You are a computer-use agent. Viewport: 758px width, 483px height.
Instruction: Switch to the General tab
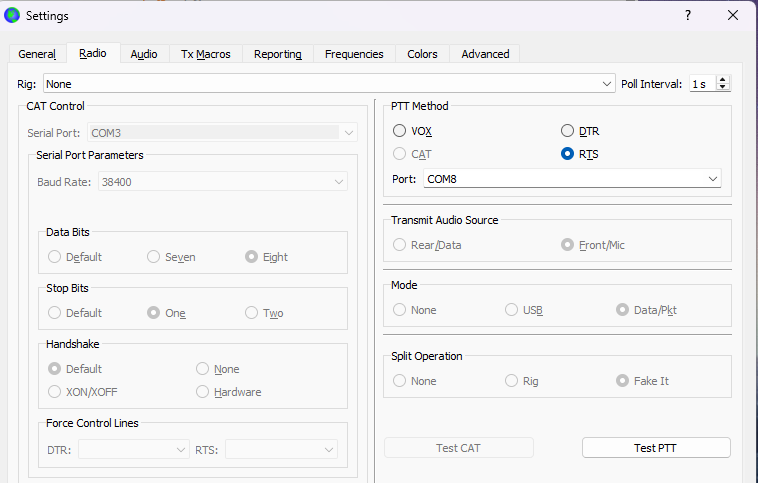37,54
